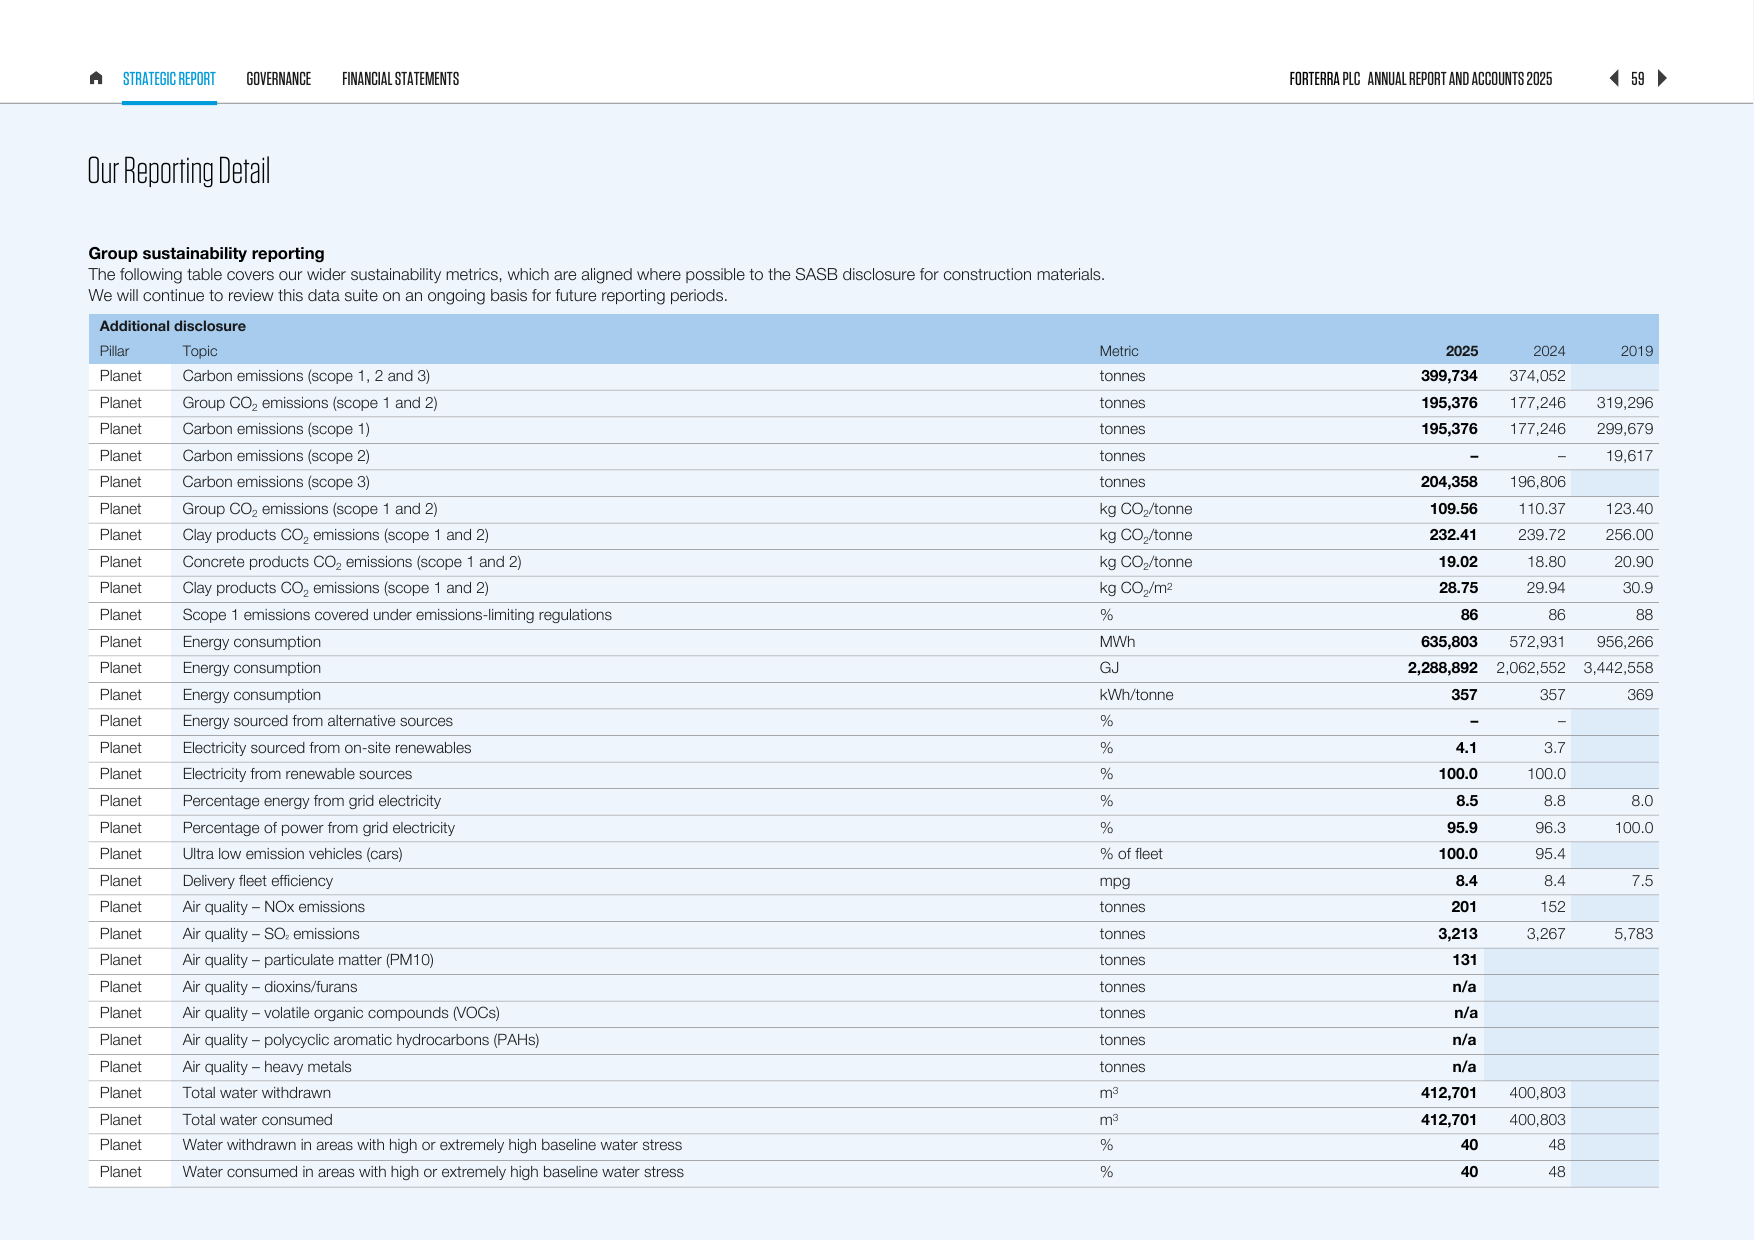Click the 2025 column header
Viewport: 1754px width, 1241px height.
[x=1461, y=351]
